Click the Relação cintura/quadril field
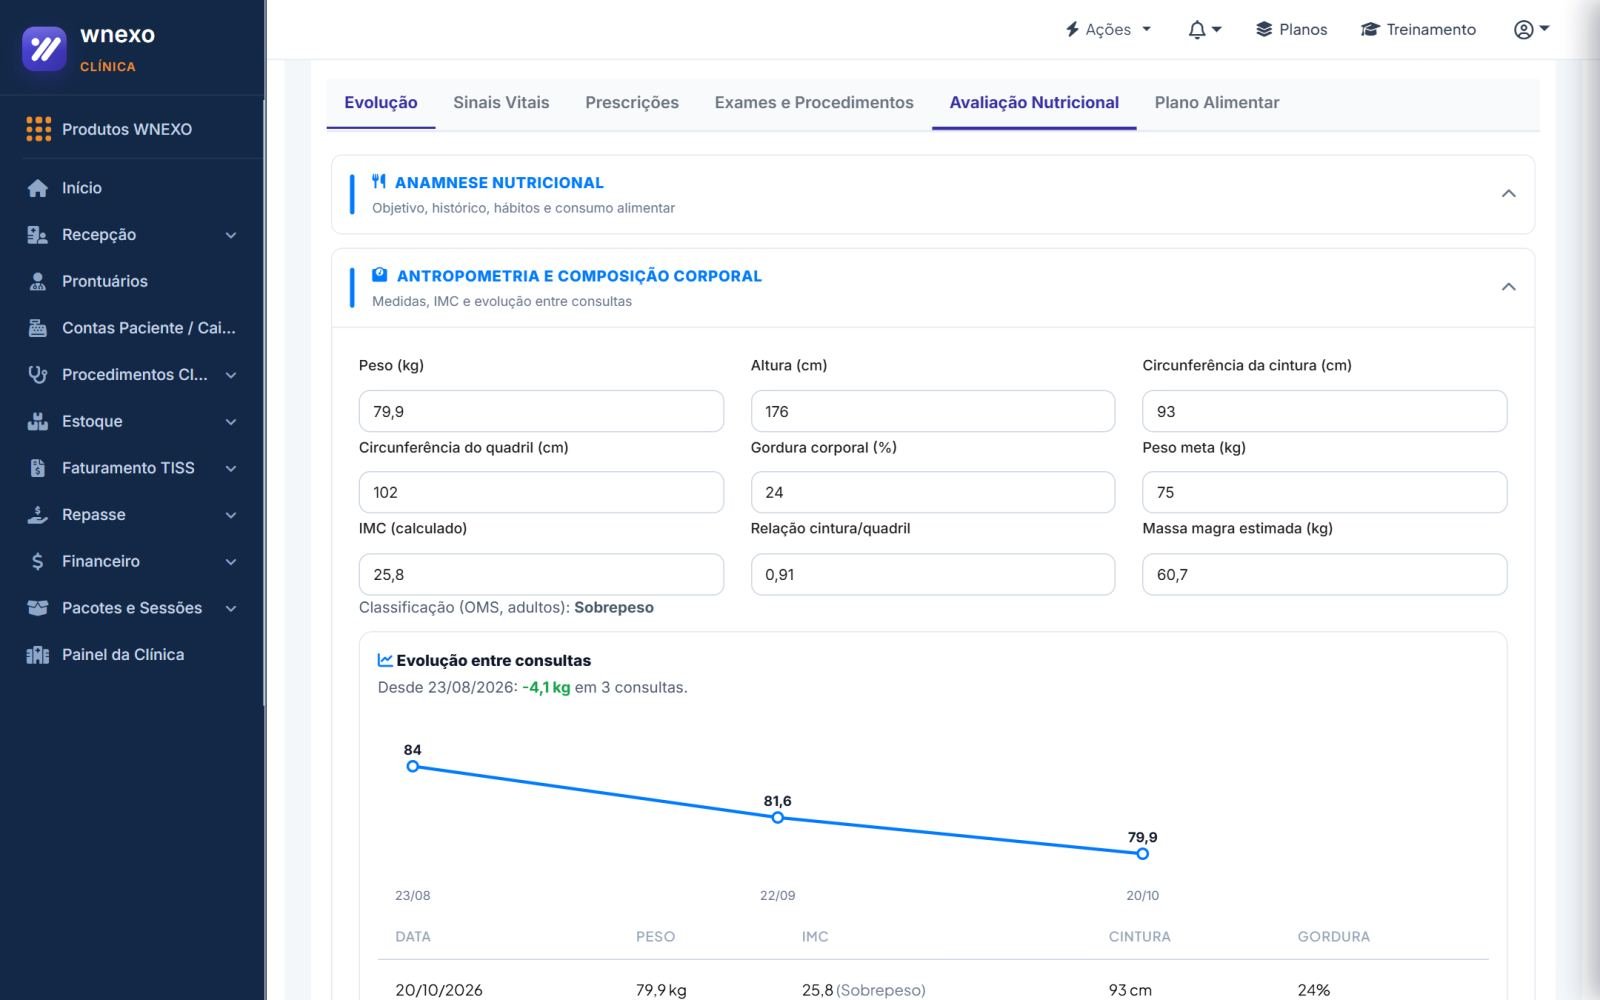 [933, 574]
